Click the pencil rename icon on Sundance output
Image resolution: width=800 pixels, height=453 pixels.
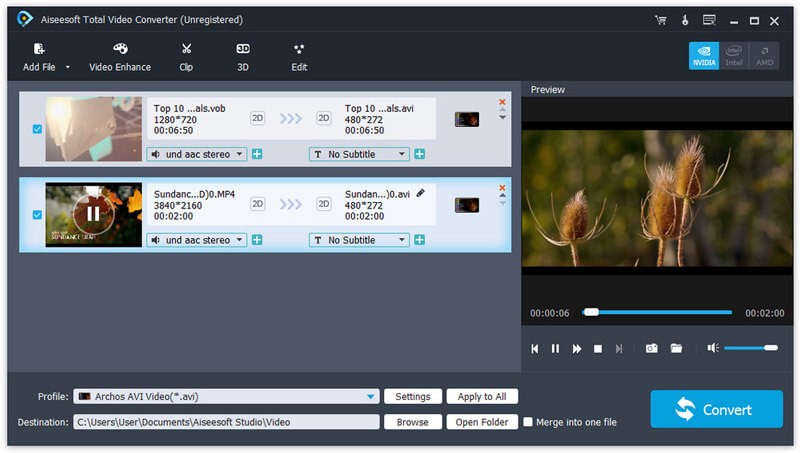point(421,193)
